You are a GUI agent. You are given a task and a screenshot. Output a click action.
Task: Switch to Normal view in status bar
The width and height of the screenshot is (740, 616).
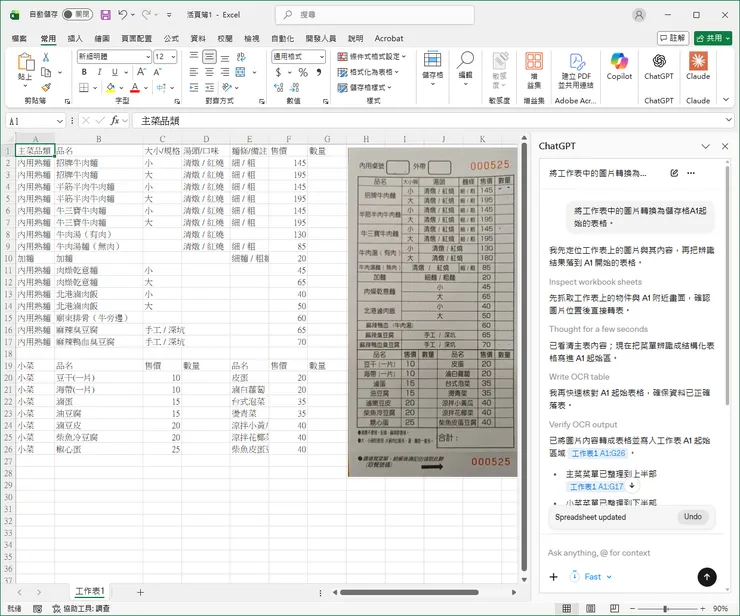click(x=567, y=608)
